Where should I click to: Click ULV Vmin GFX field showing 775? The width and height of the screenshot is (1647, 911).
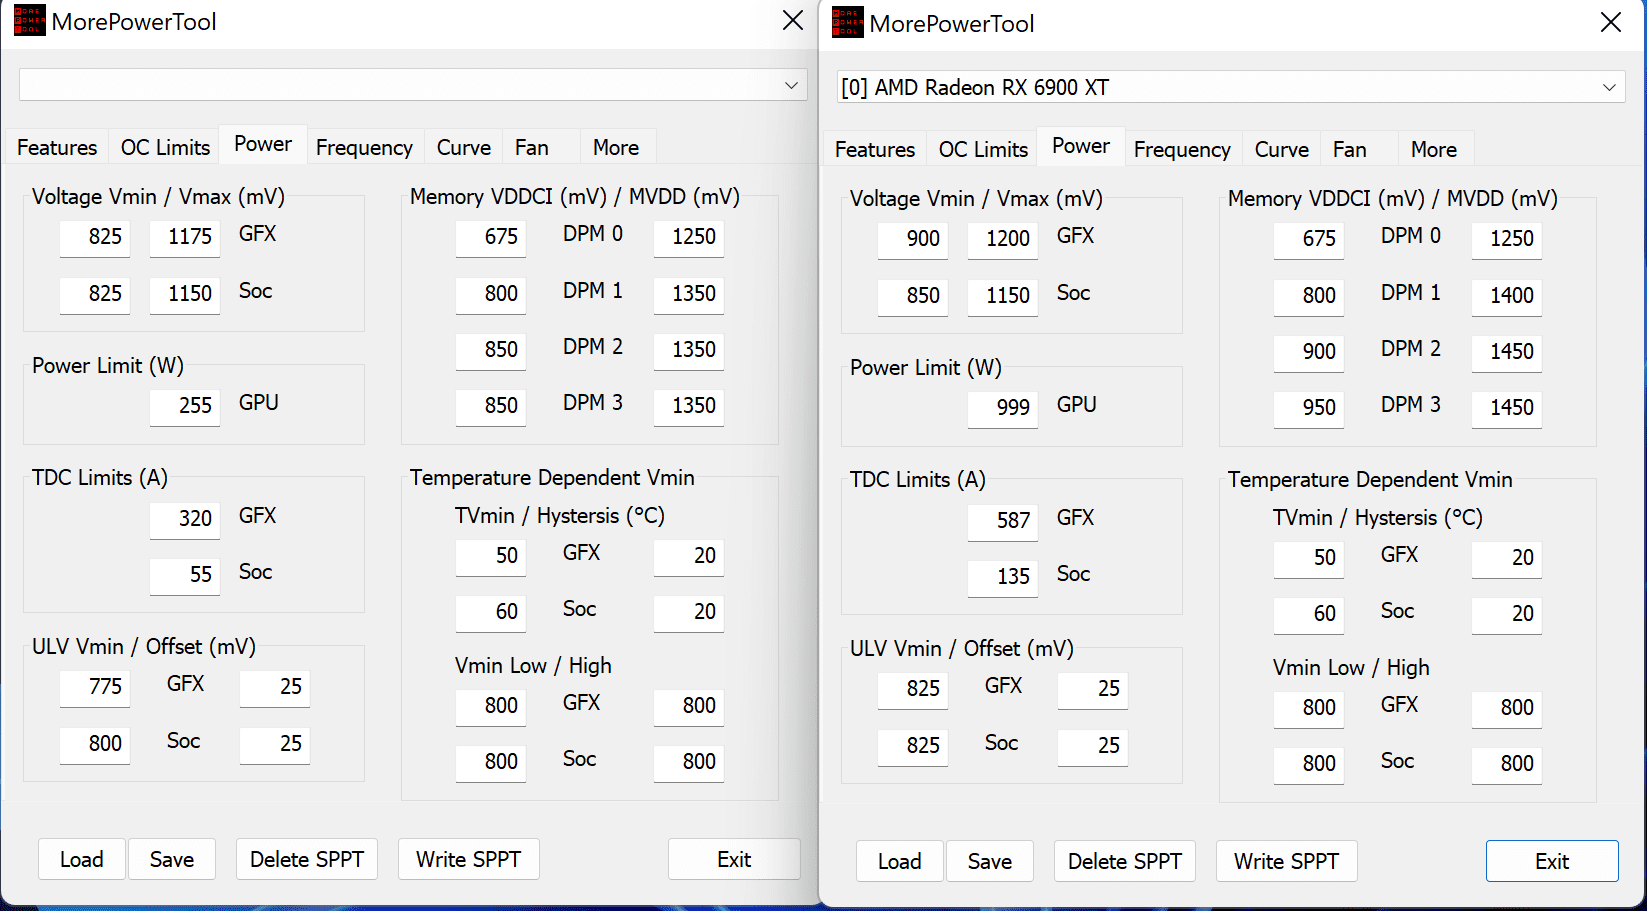[95, 687]
